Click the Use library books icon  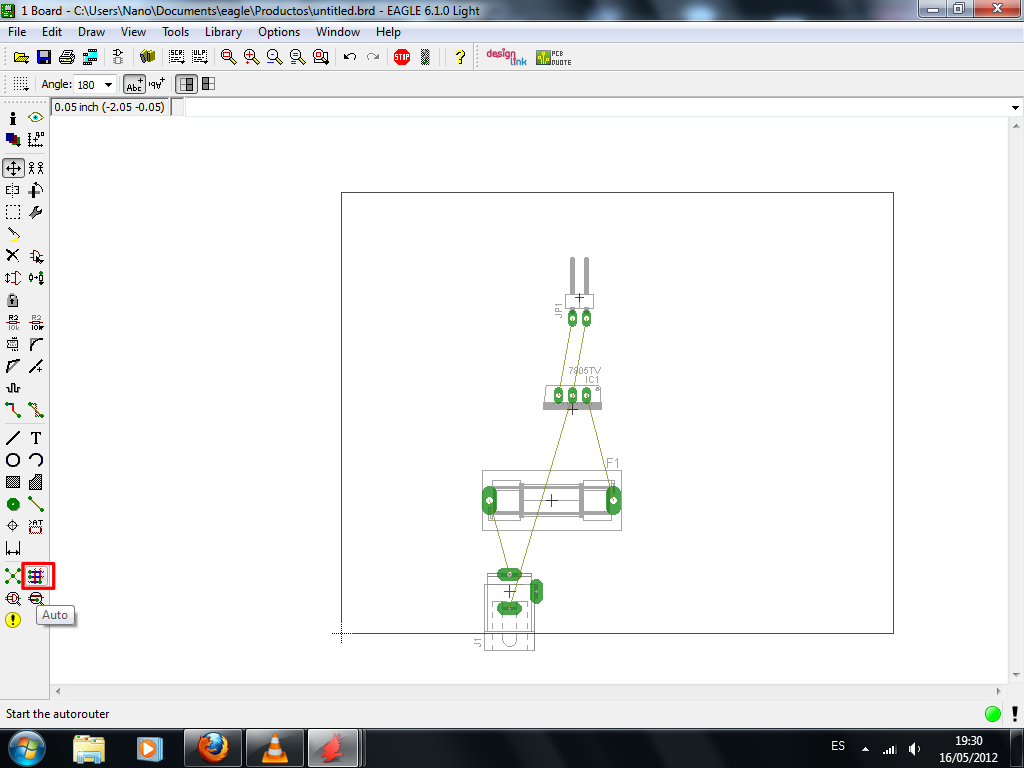148,57
